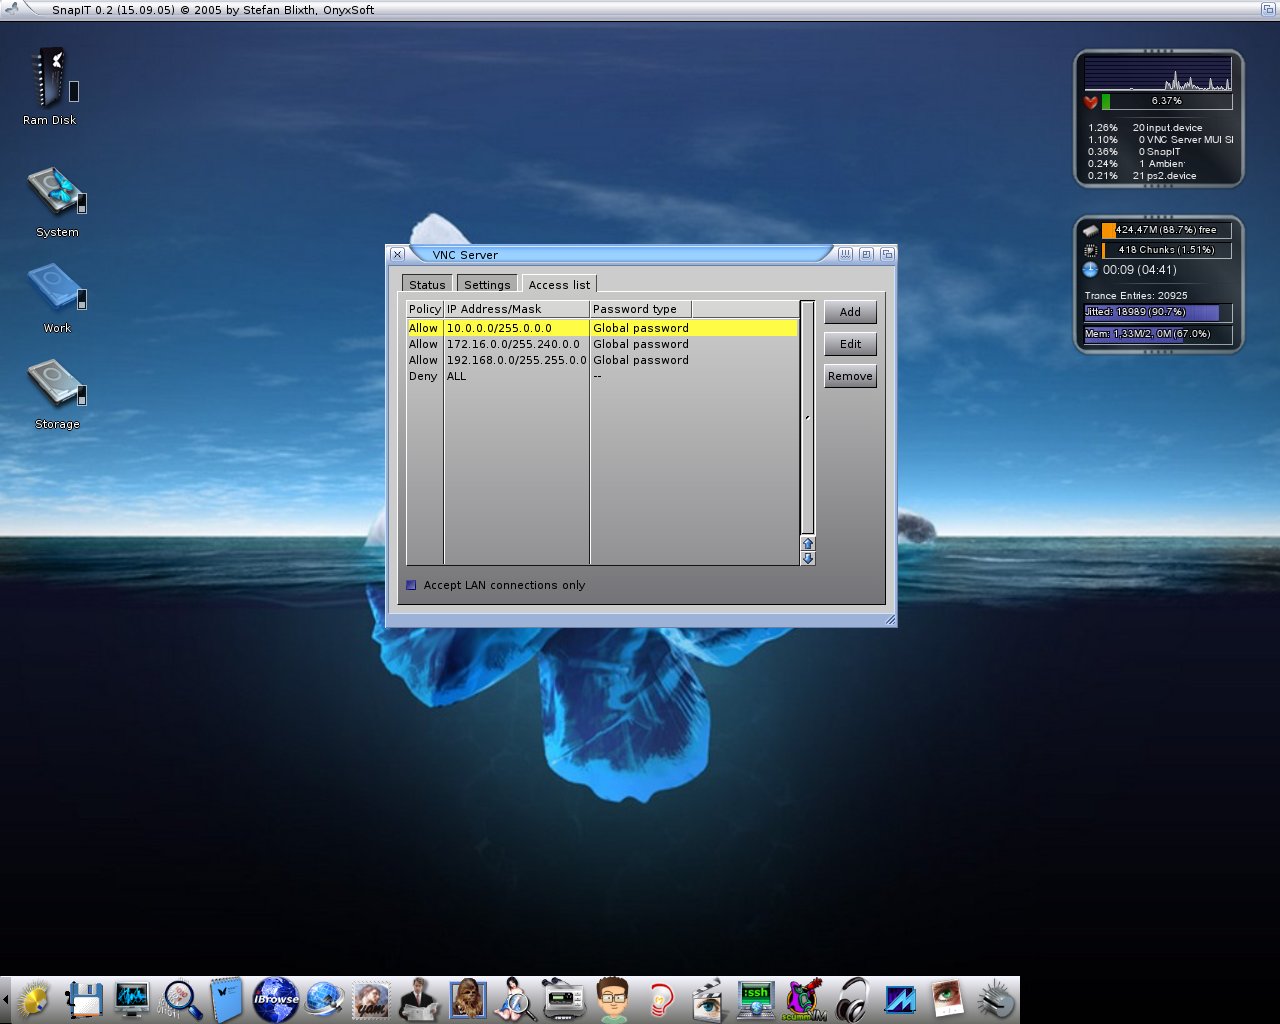Collapse the dock using left edge arrow

pyautogui.click(x=5, y=999)
